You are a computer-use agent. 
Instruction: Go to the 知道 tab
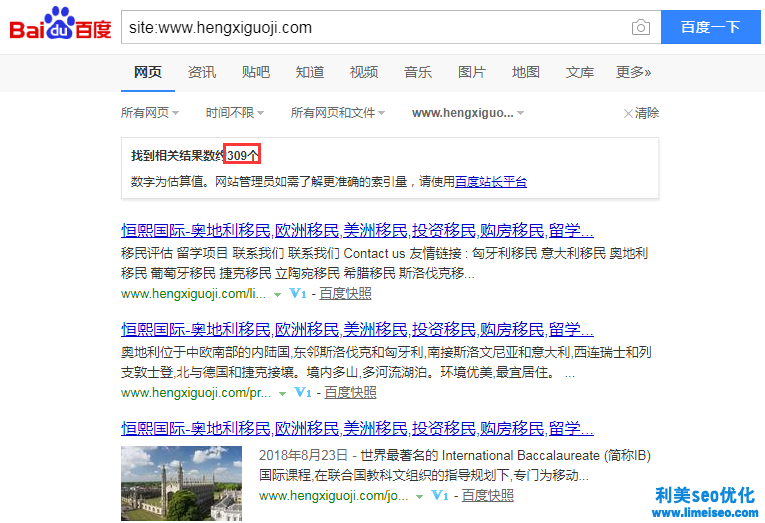(x=310, y=72)
